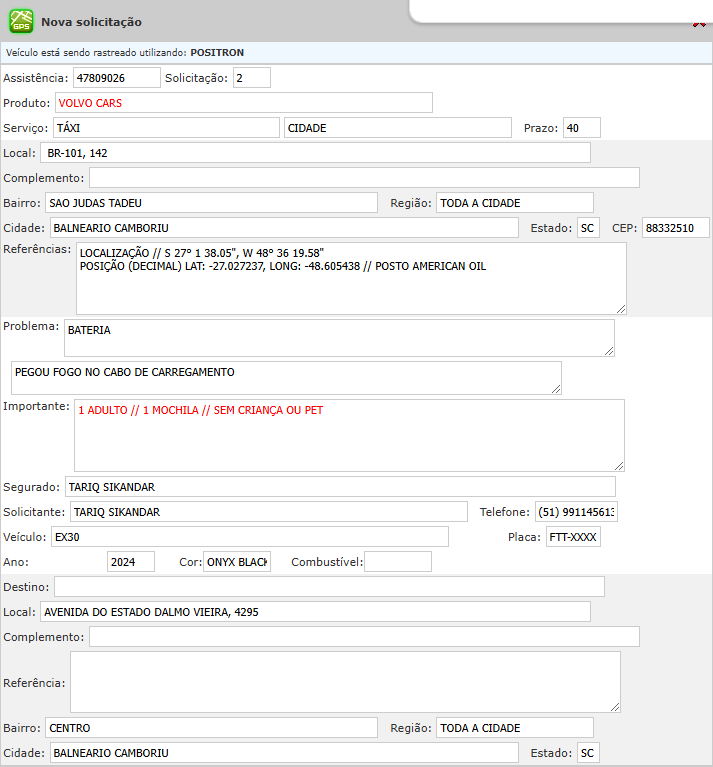This screenshot has width=713, height=767.
Task: Click the Placa field FTT-XXXX
Action: [573, 537]
